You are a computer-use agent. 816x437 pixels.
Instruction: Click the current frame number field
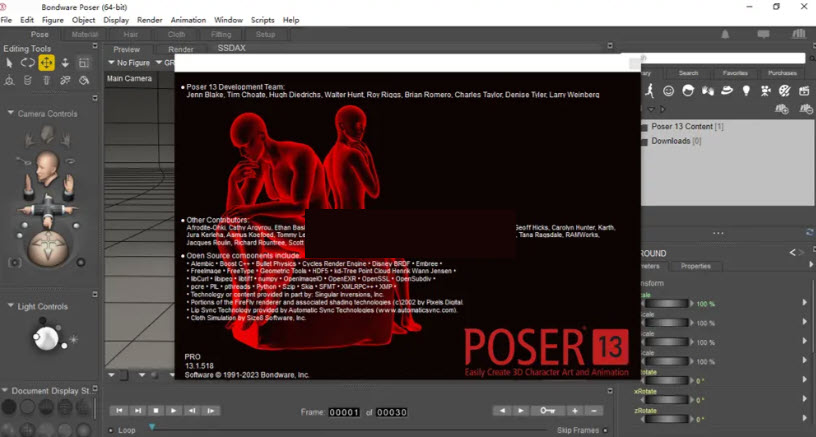(x=344, y=412)
